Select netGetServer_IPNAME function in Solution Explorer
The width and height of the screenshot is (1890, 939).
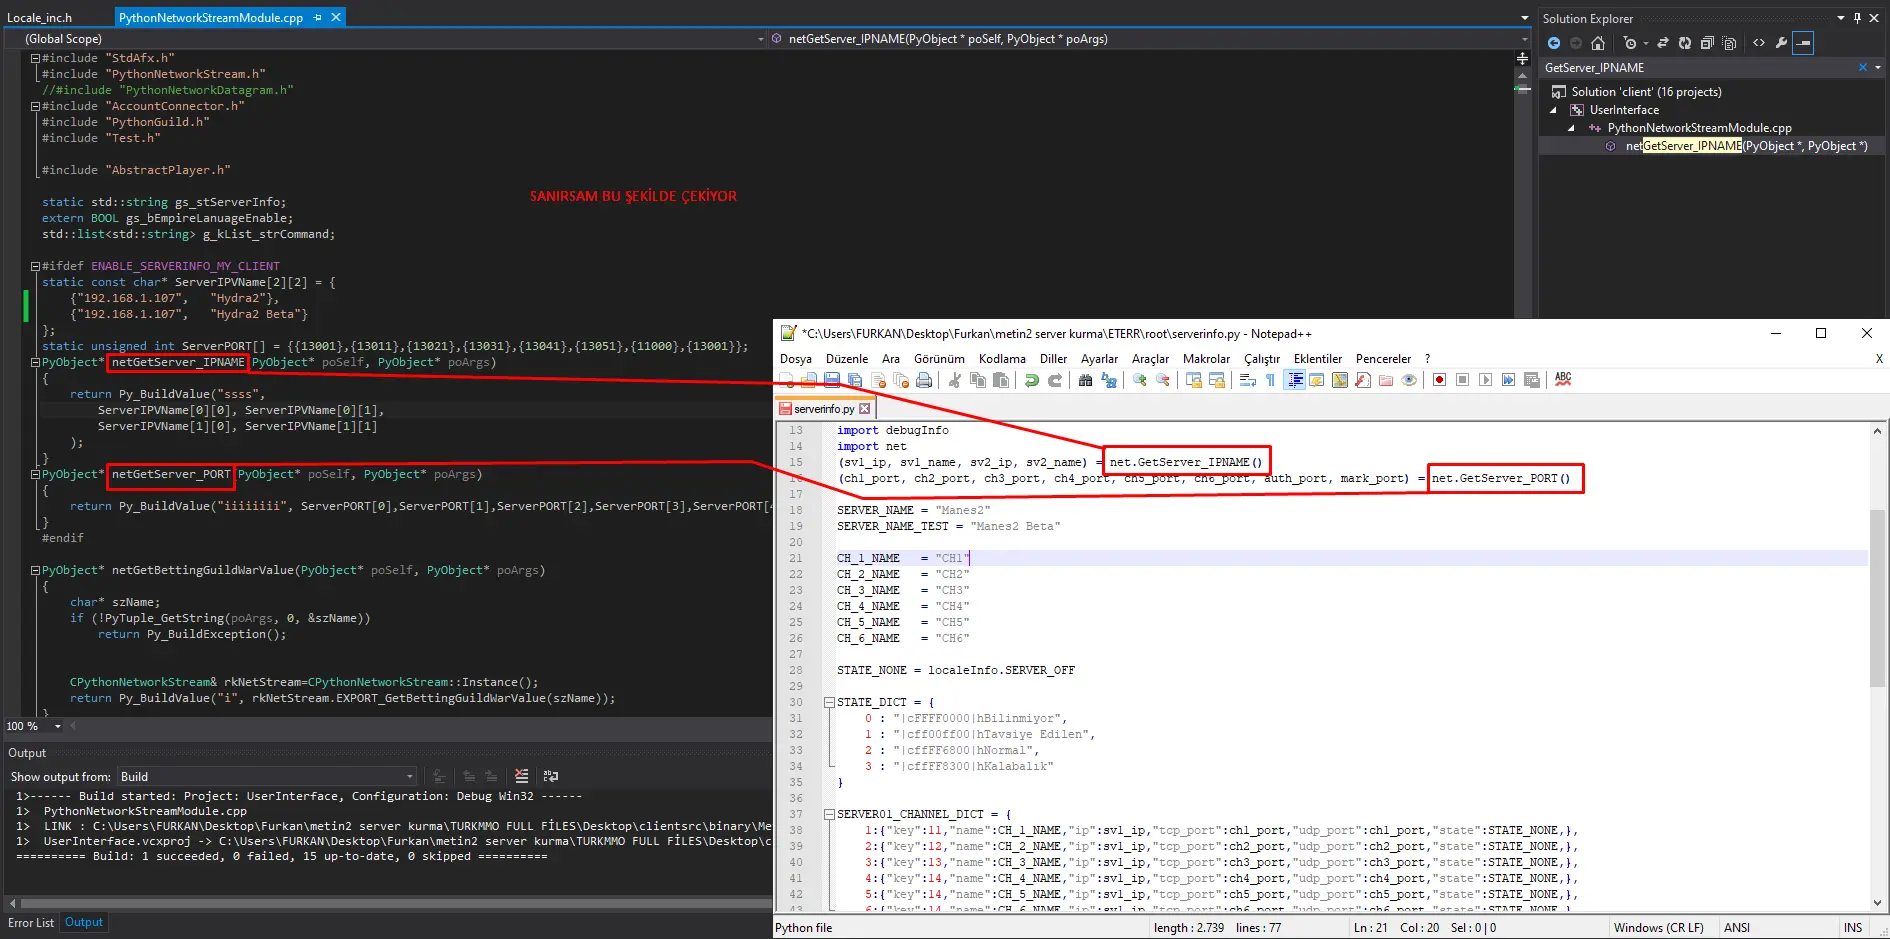[1746, 146]
